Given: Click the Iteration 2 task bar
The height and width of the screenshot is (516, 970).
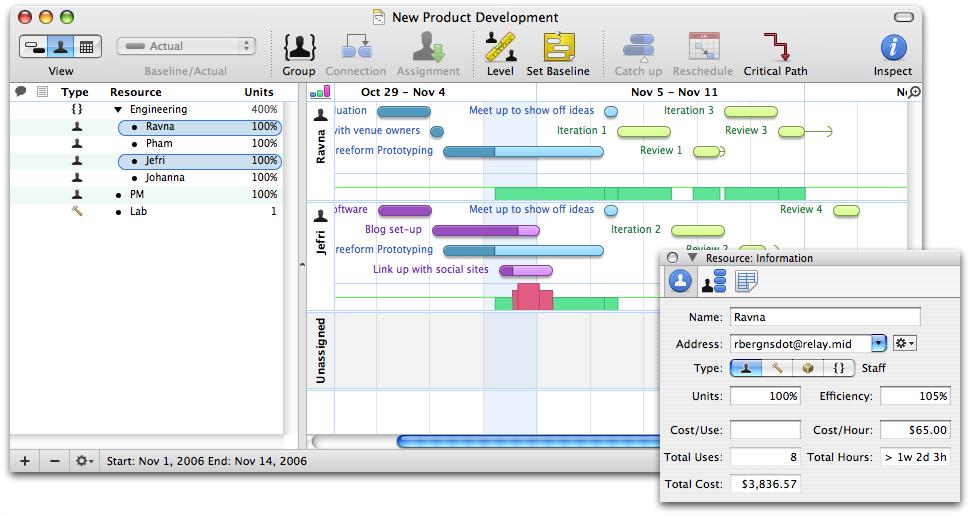Looking at the screenshot, I should tap(698, 231).
